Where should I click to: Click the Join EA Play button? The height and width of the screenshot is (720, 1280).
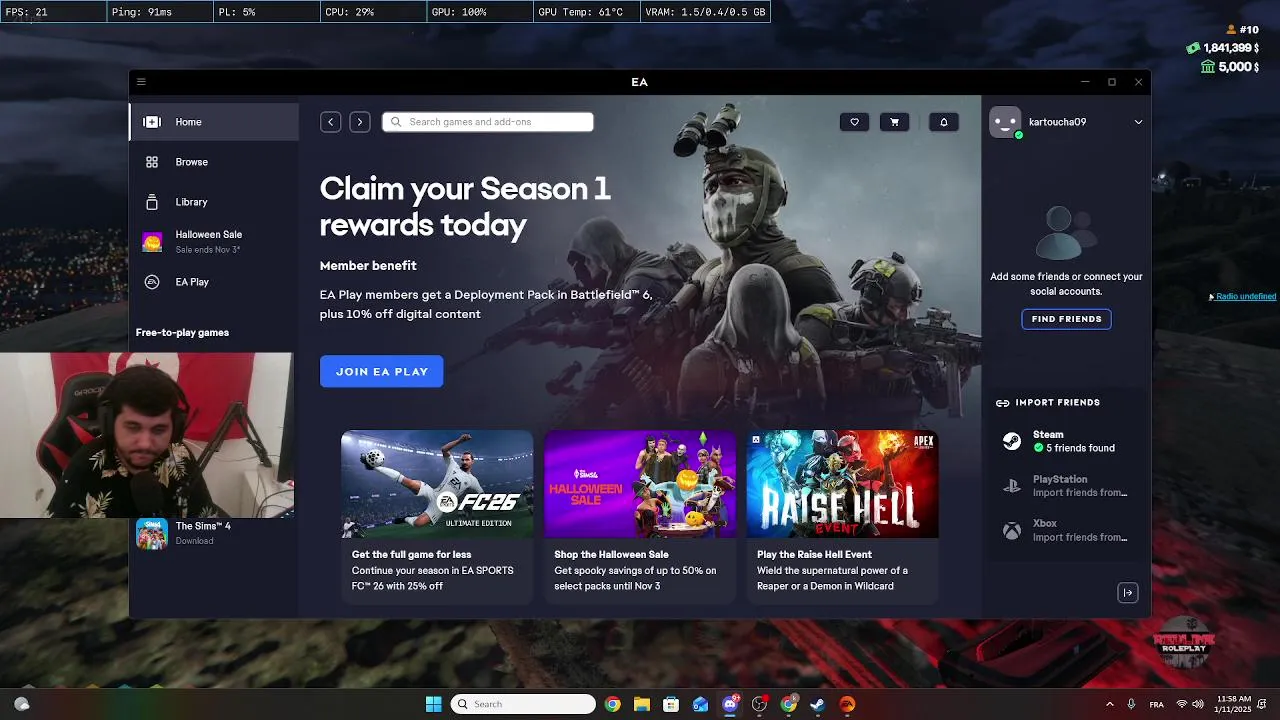point(381,371)
